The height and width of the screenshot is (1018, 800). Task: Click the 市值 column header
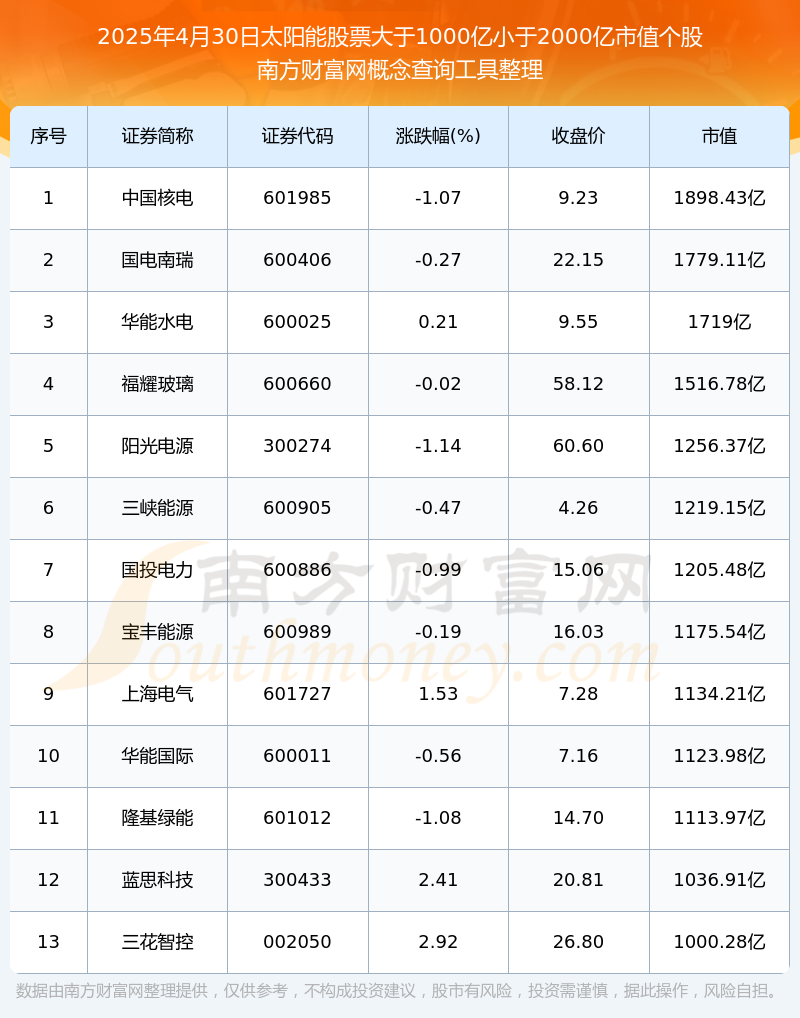719,136
